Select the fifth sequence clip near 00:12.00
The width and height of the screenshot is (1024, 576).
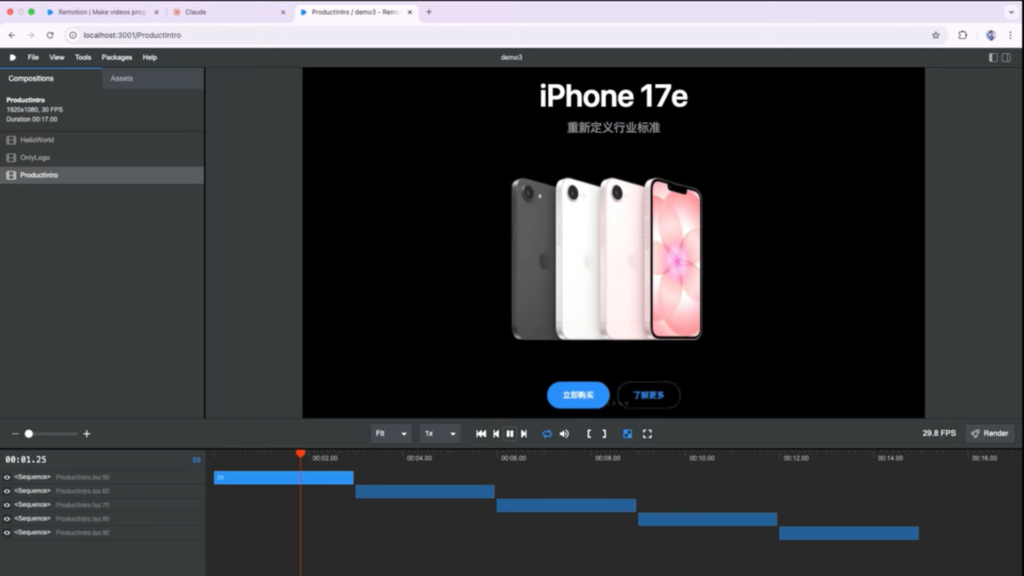tap(849, 533)
